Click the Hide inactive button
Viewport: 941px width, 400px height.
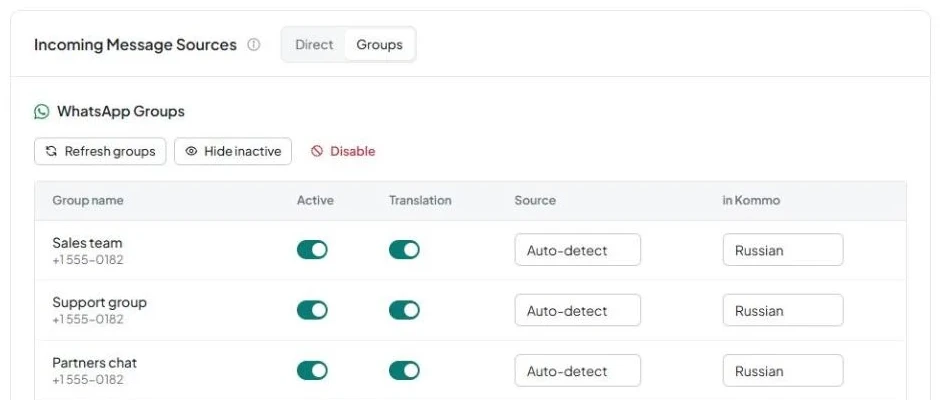[x=233, y=151]
